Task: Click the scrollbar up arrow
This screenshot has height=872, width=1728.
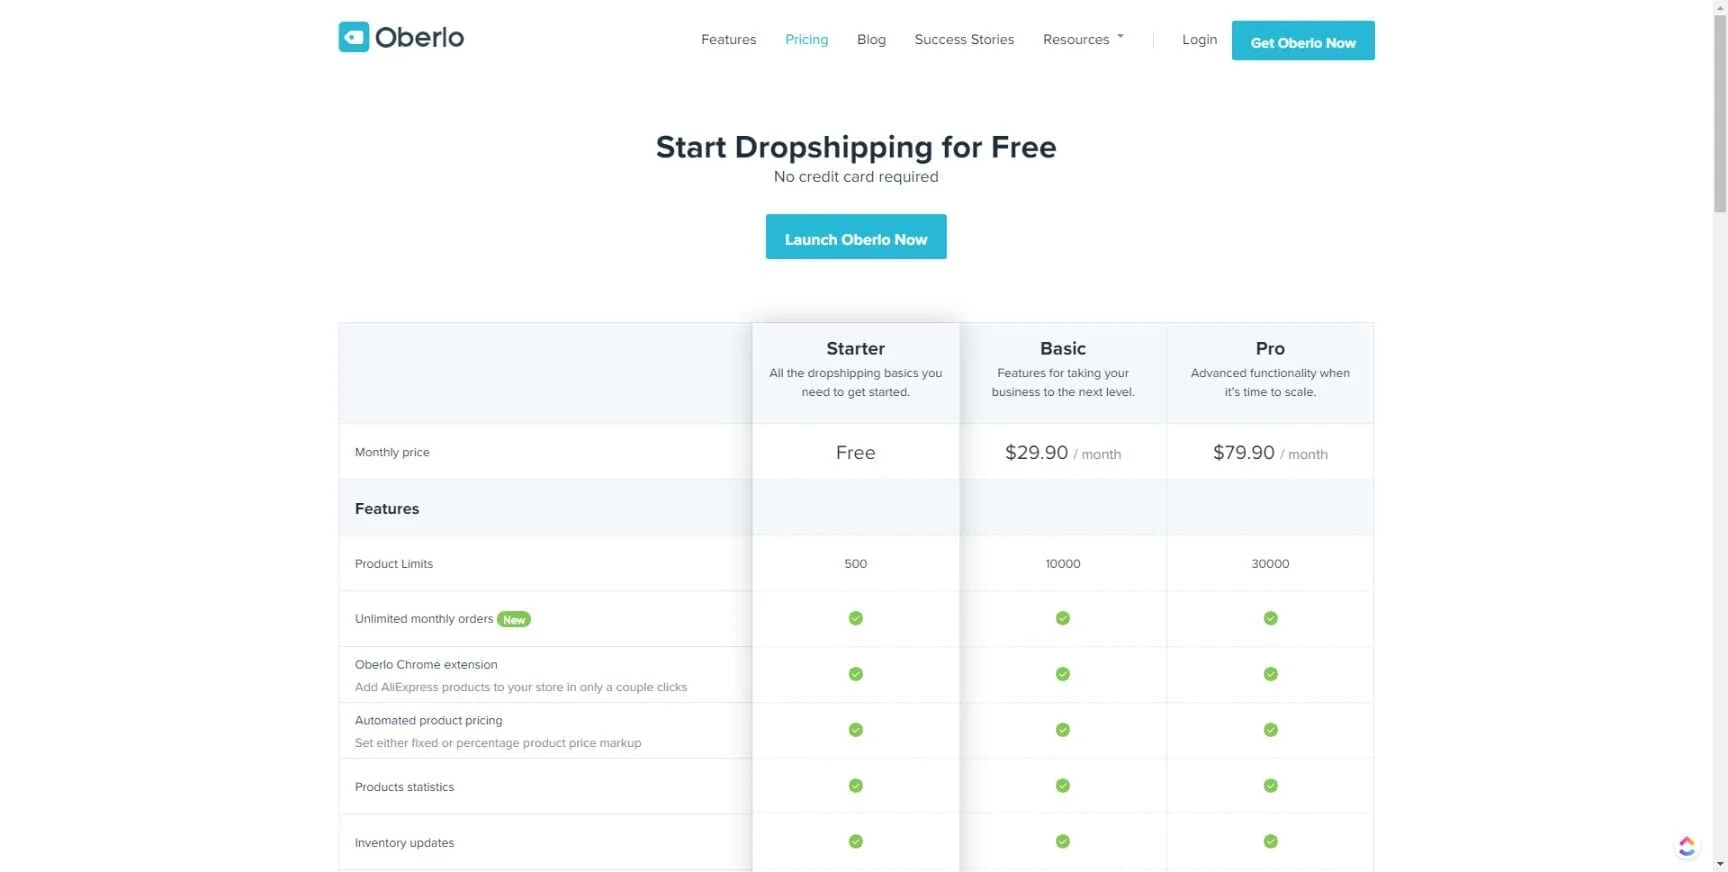Action: click(x=1720, y=6)
